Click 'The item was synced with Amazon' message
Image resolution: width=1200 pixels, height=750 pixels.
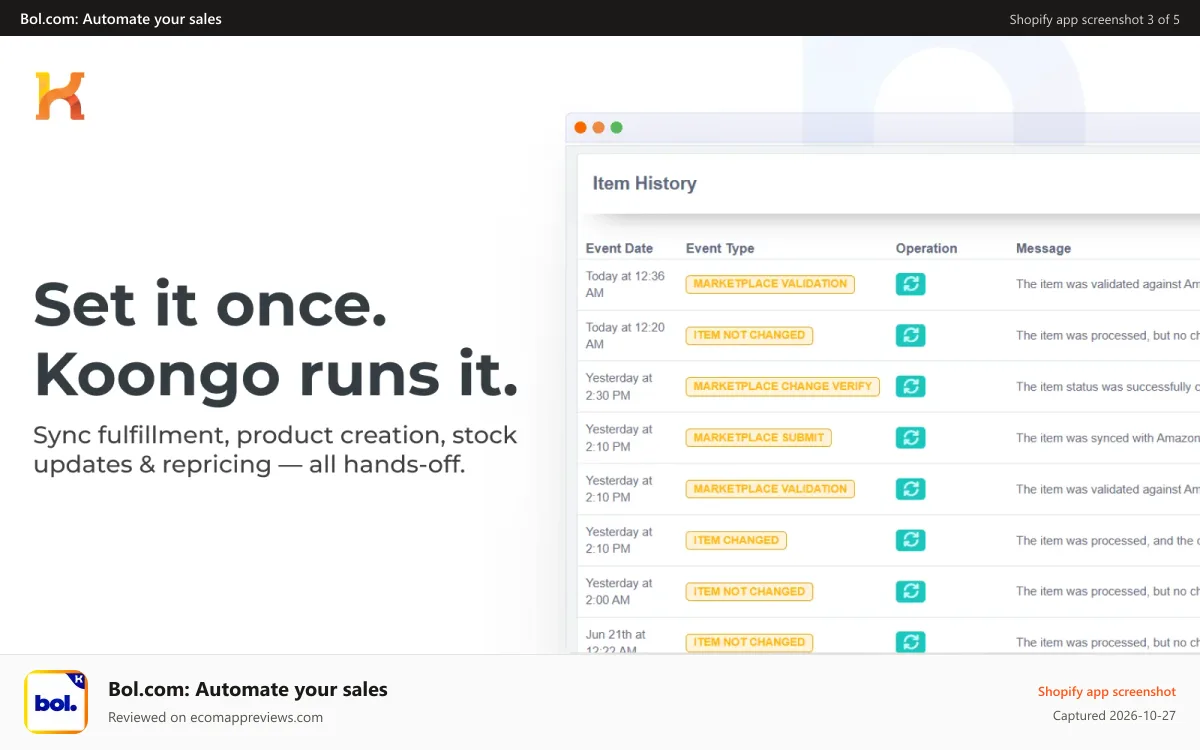[x=1108, y=437]
